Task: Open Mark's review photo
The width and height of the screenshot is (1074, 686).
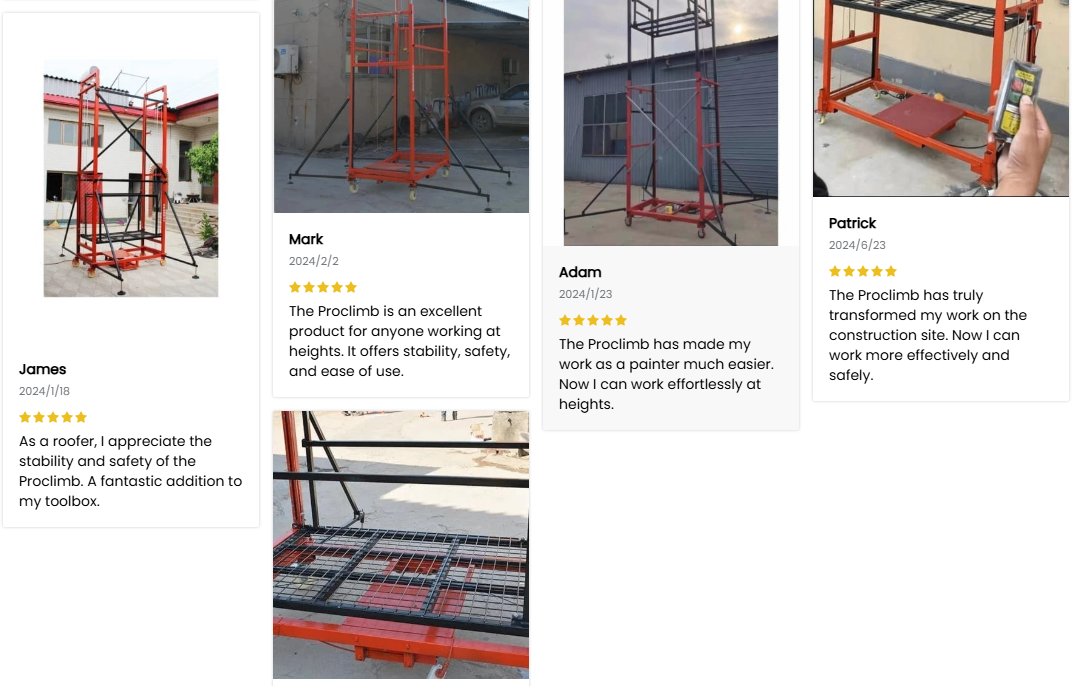Action: 401,105
